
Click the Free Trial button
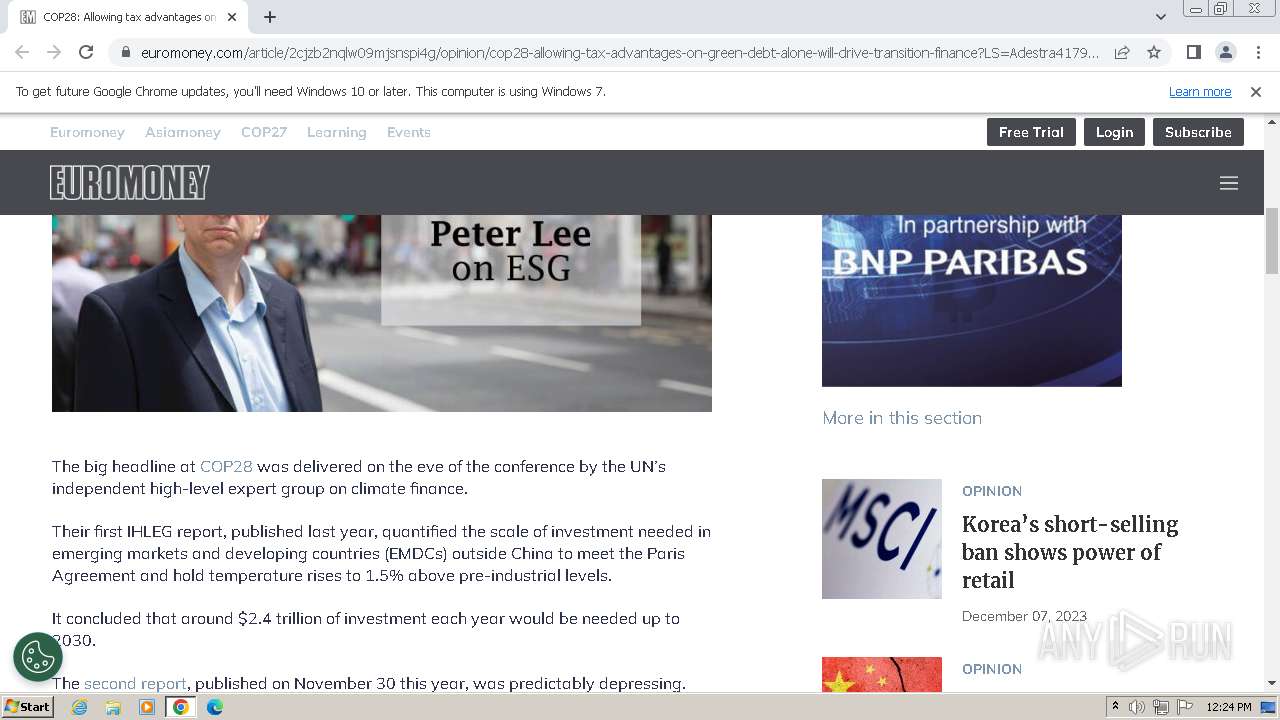coord(1031,132)
